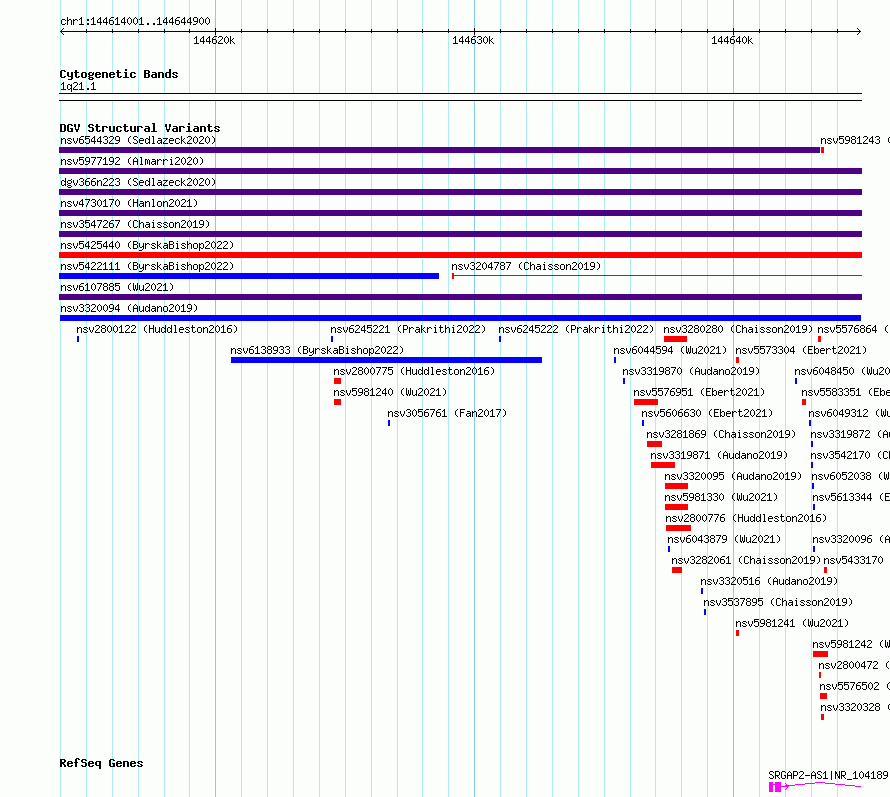Select nsv6044594 (Wu2021) label
The image size is (890, 797).
[x=670, y=350]
